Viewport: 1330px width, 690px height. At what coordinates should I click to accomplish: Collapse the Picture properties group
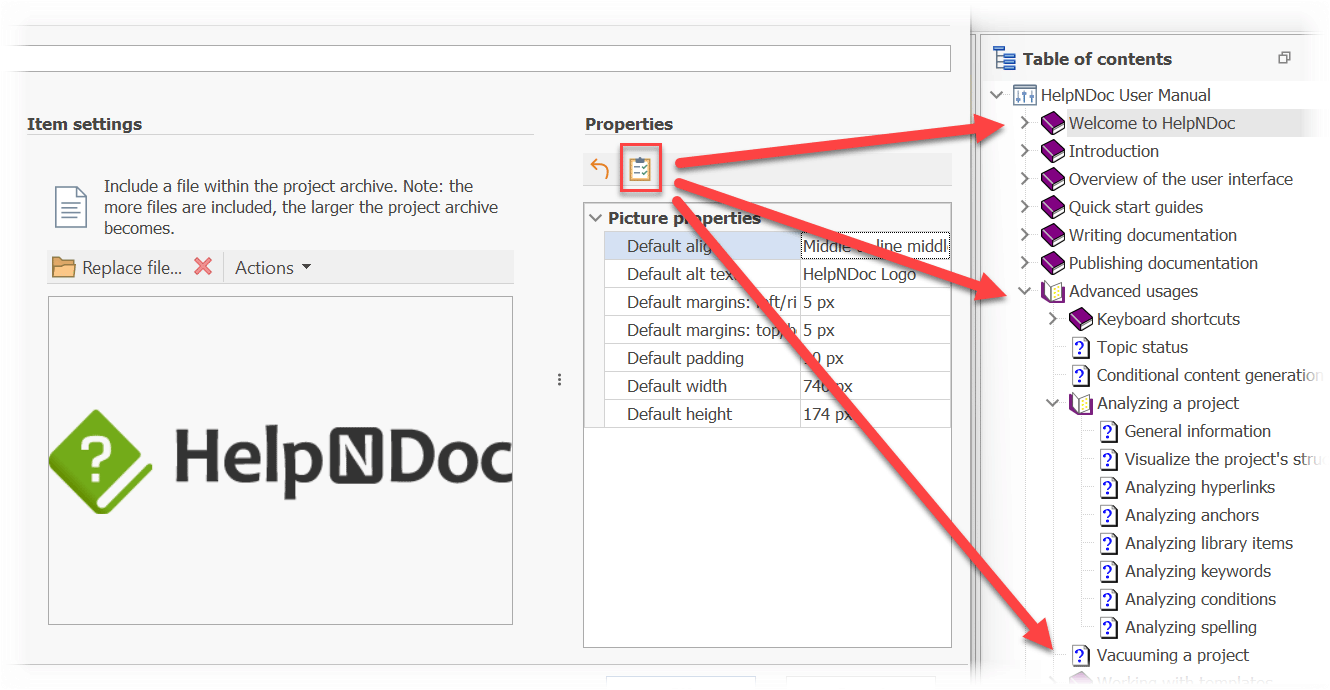click(x=596, y=218)
